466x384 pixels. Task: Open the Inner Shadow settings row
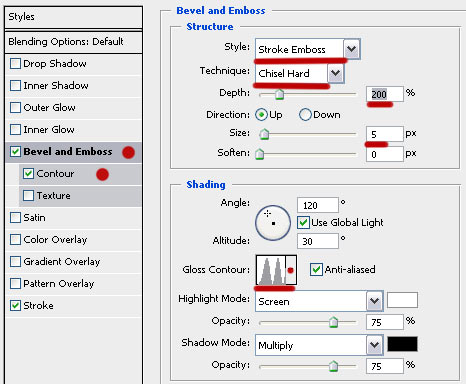tap(74, 85)
